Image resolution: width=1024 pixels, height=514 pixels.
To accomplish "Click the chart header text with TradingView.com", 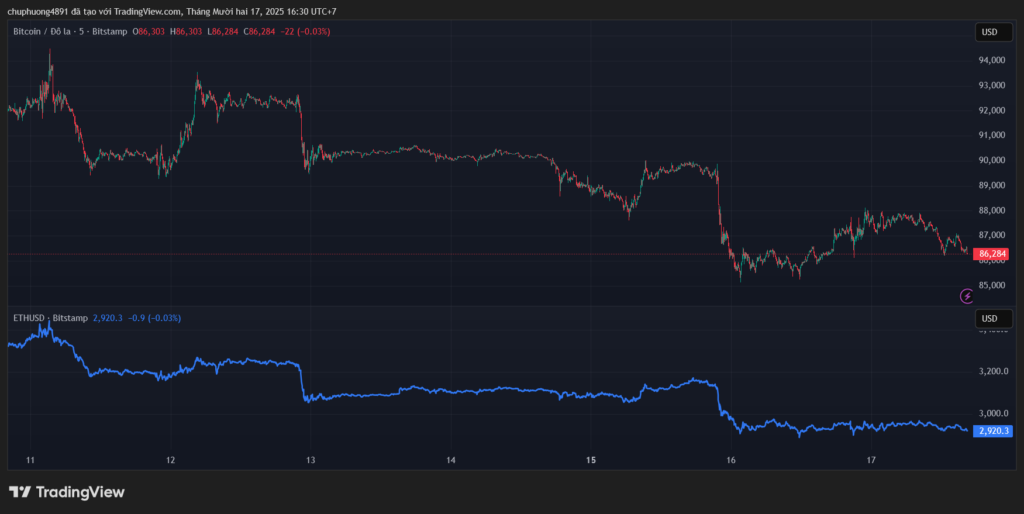I will click(x=171, y=11).
